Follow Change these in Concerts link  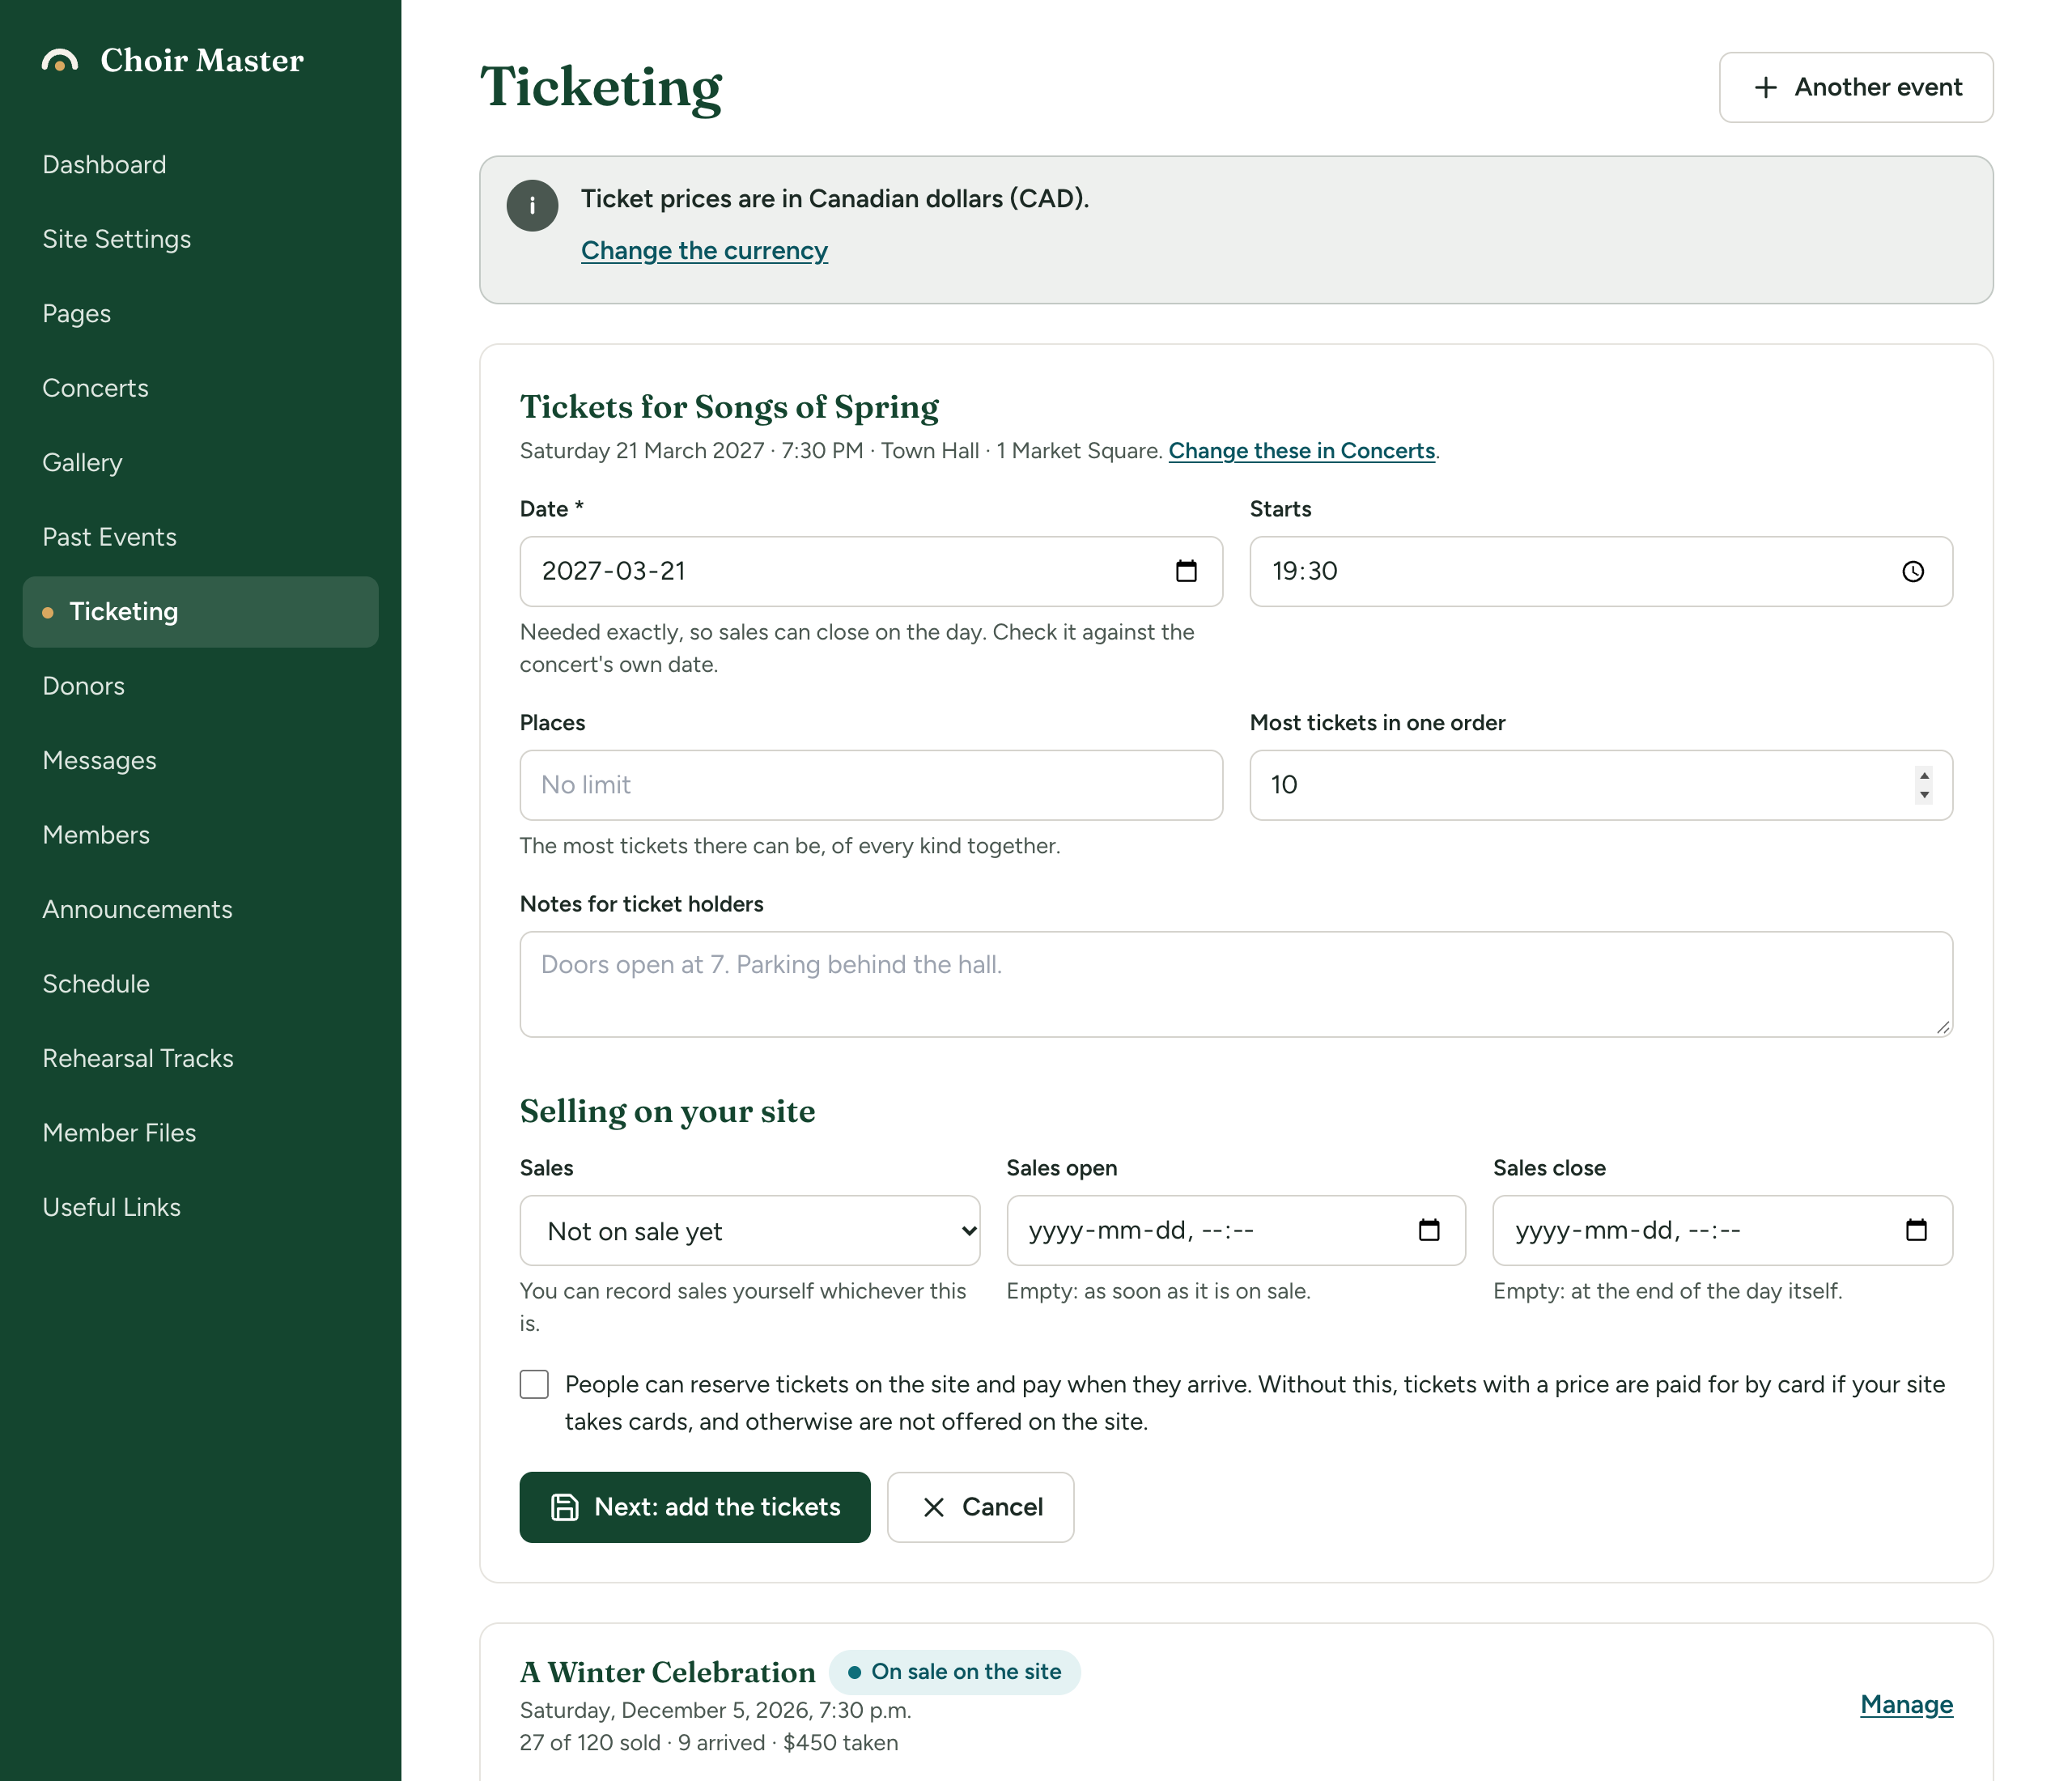click(x=1301, y=451)
